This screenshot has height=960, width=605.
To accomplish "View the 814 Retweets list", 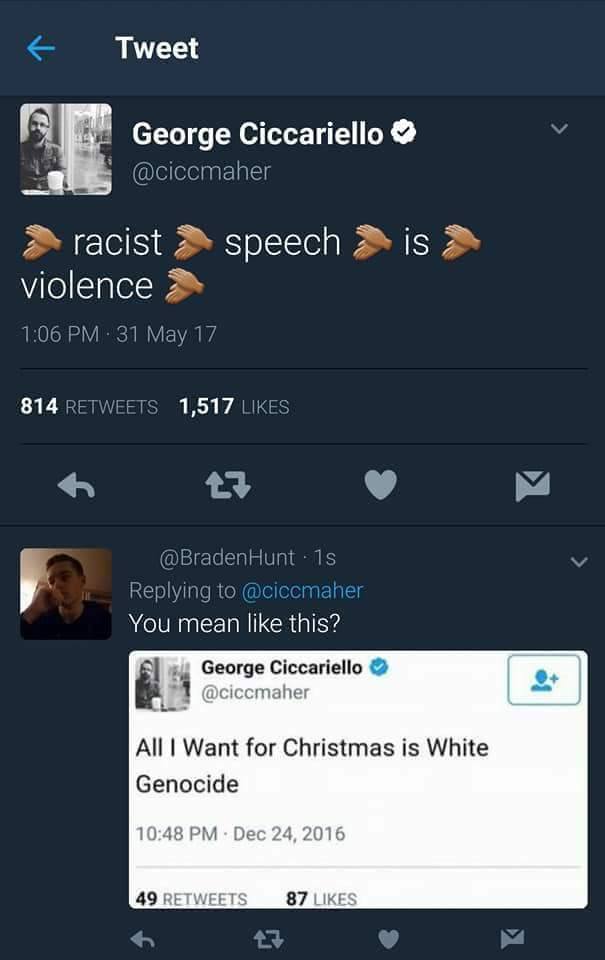I will pyautogui.click(x=89, y=407).
